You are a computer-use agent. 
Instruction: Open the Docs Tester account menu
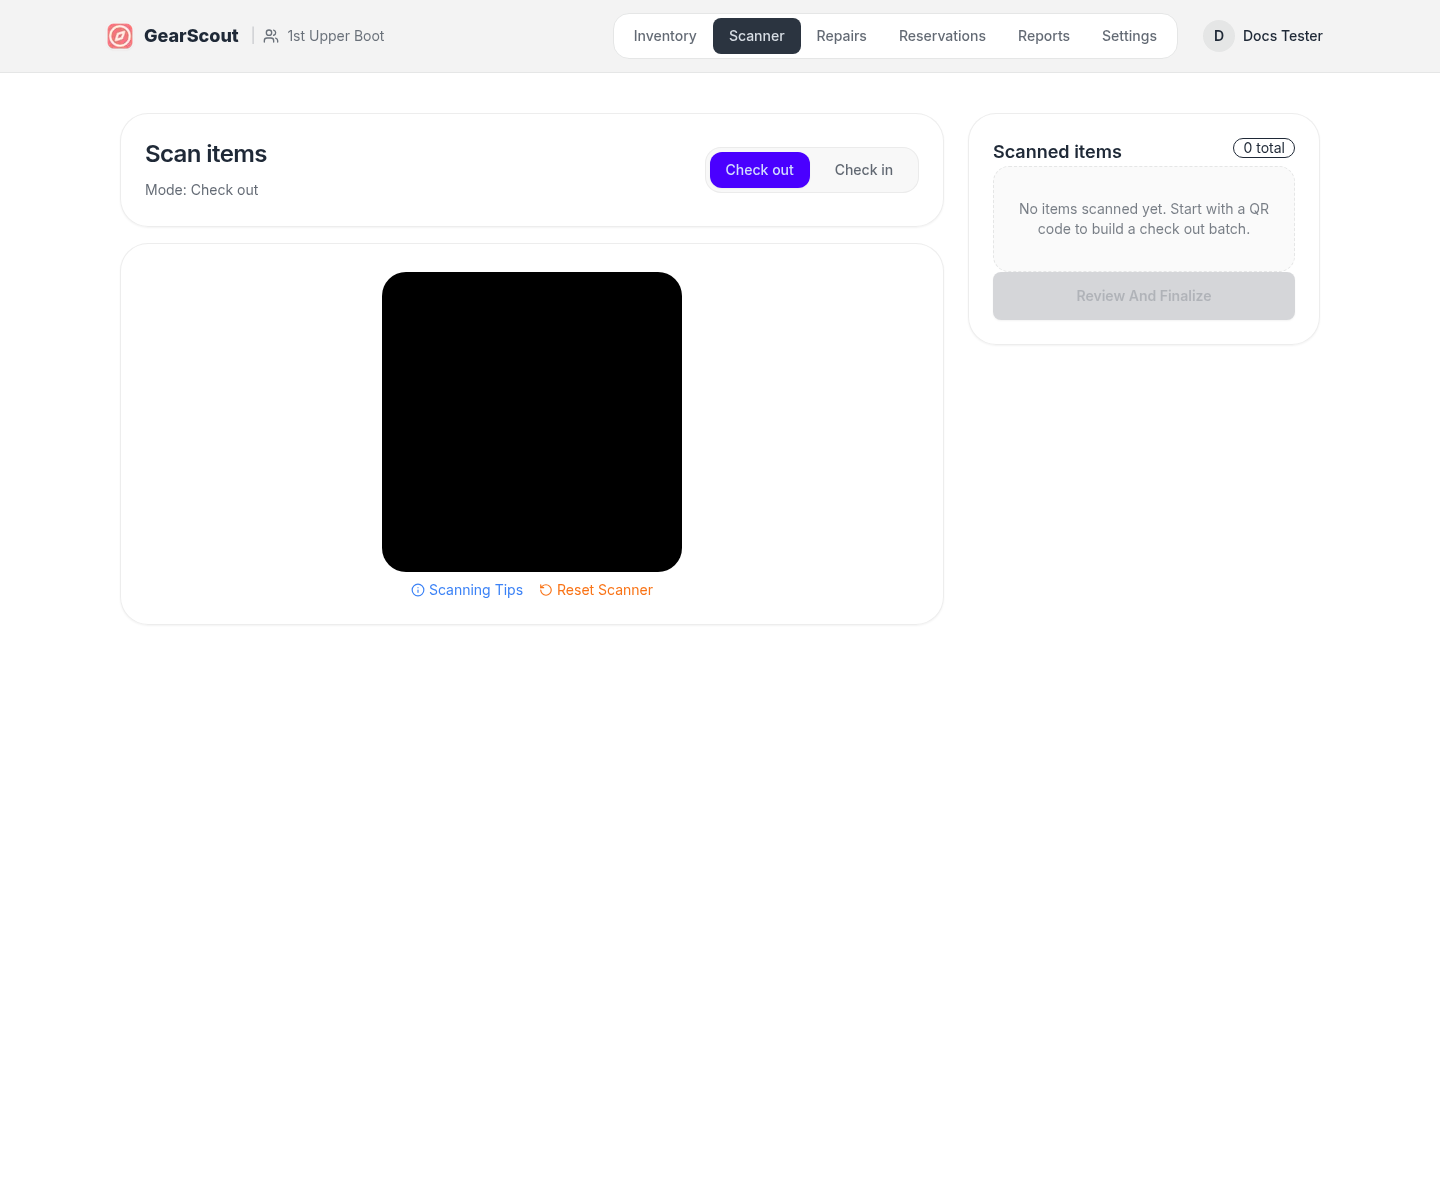pyautogui.click(x=1282, y=36)
